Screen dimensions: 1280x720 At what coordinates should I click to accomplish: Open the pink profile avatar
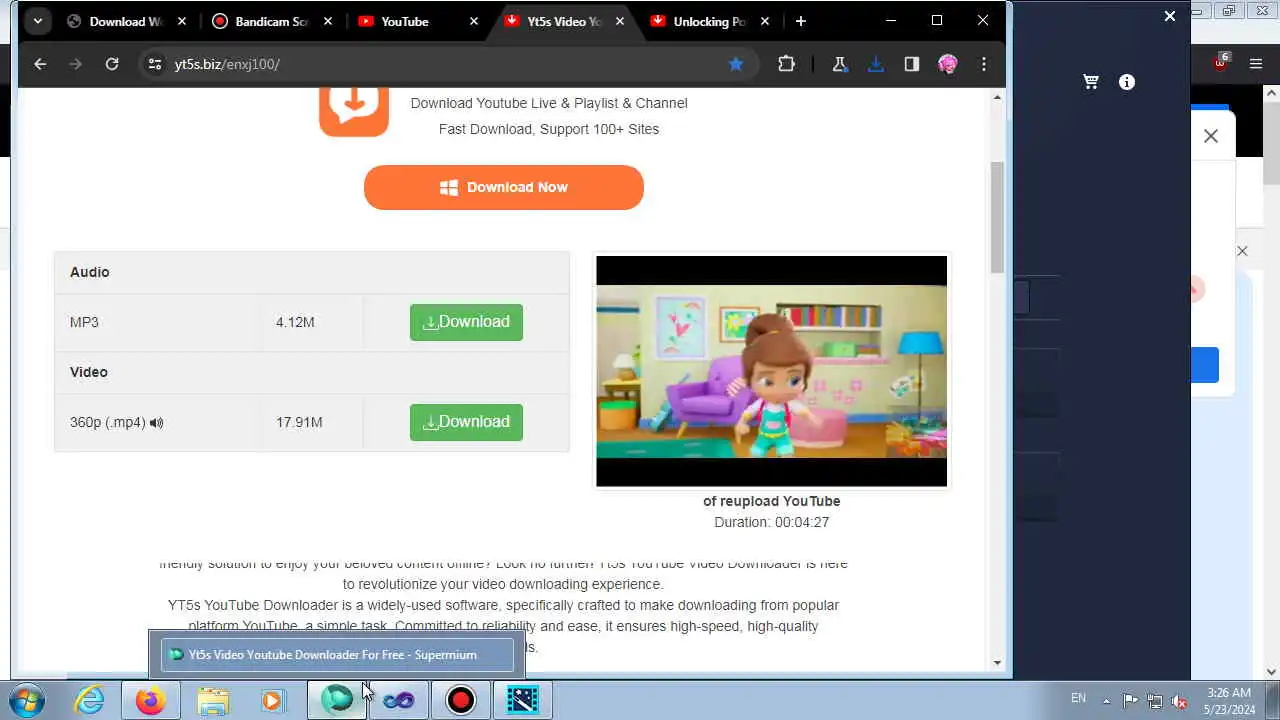click(948, 64)
